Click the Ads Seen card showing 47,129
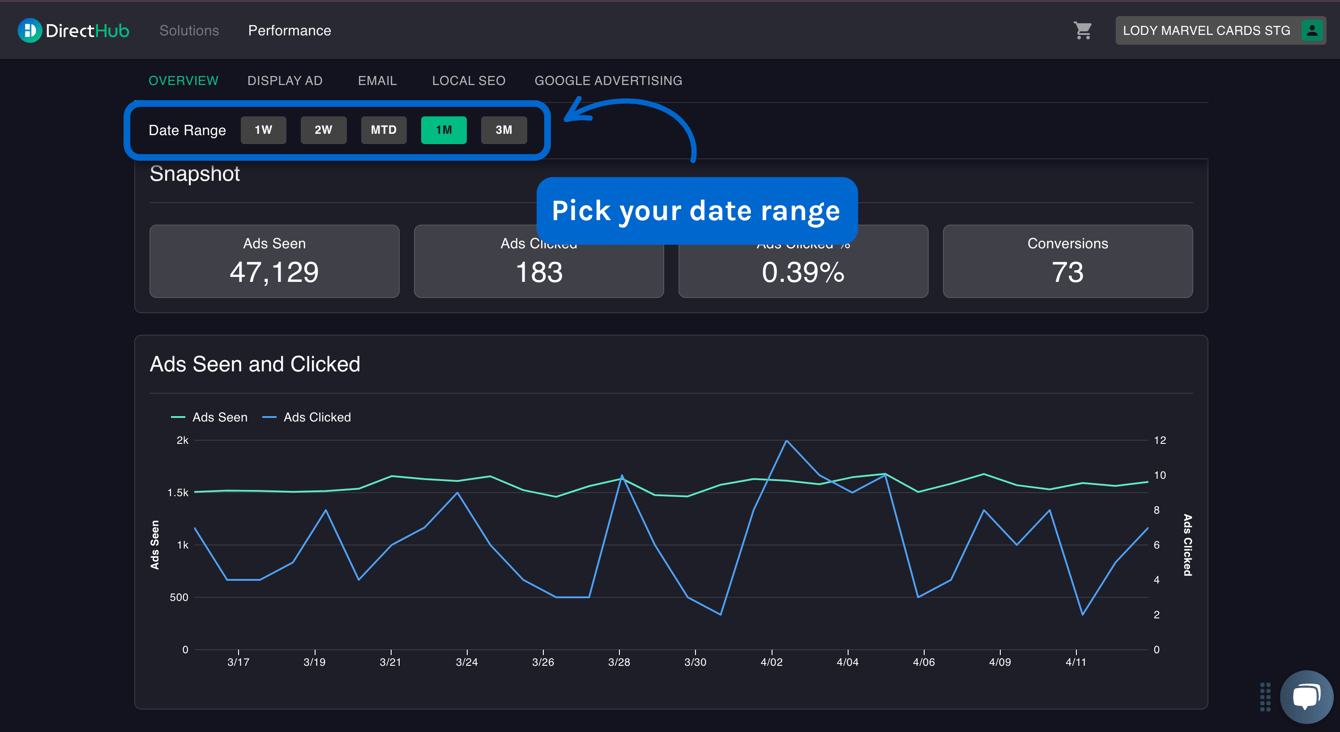1340x732 pixels. click(x=274, y=261)
